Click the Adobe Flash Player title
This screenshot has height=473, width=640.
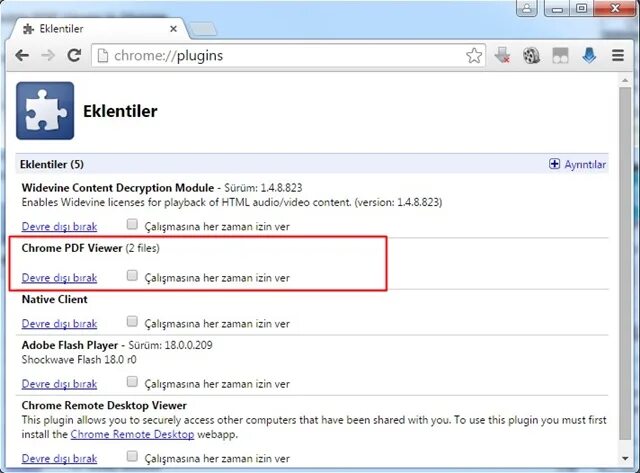70,345
